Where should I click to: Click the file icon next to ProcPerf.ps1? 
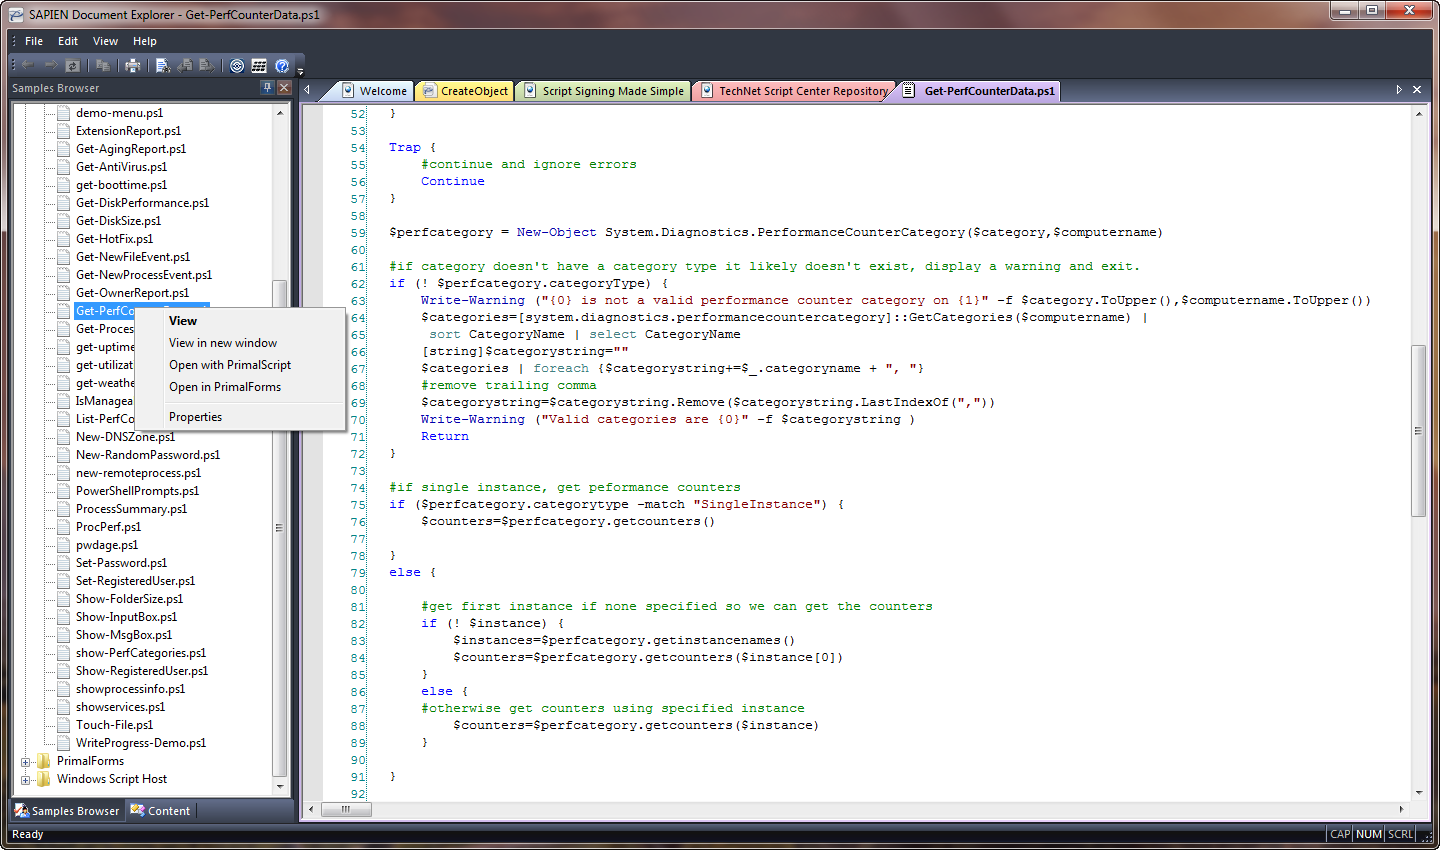[x=63, y=527]
